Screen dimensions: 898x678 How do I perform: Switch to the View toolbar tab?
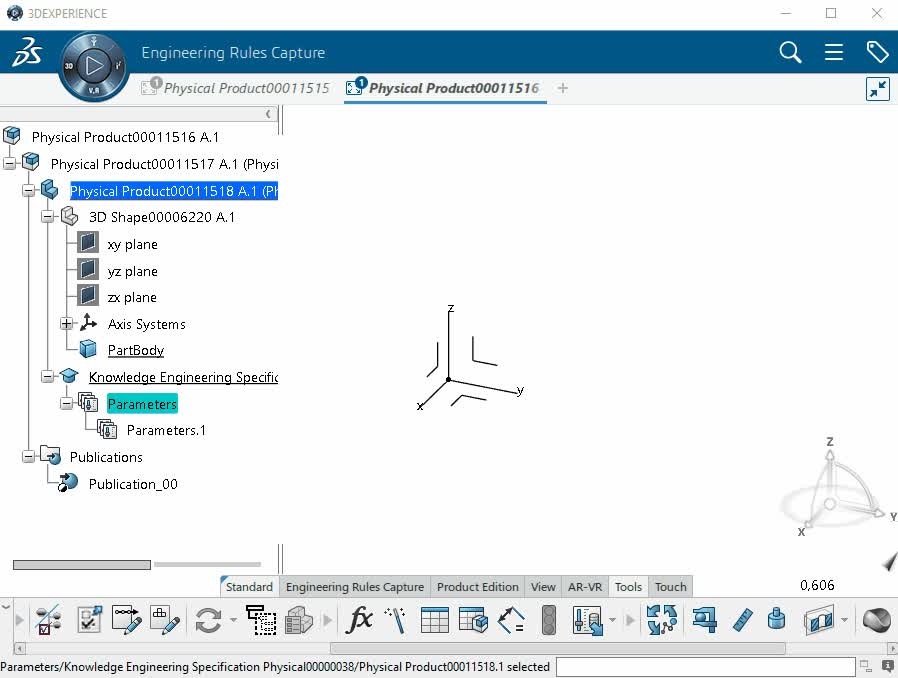click(543, 587)
